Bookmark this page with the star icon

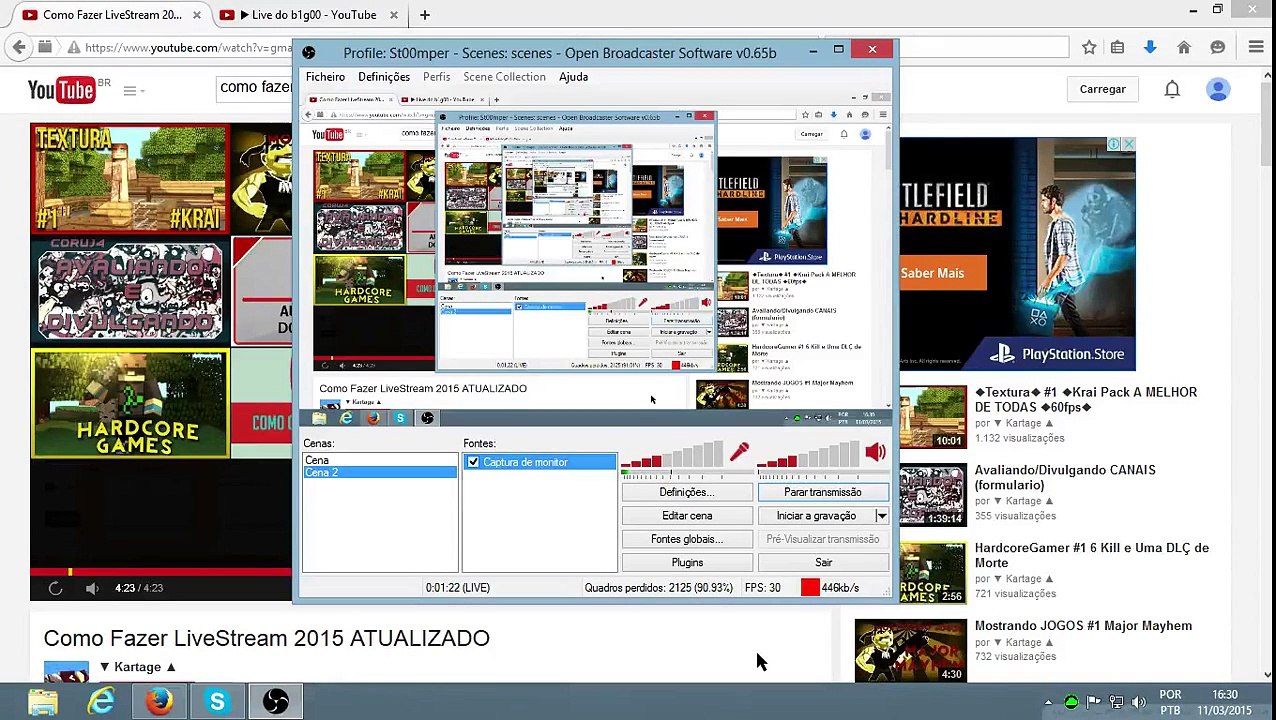click(x=1089, y=47)
